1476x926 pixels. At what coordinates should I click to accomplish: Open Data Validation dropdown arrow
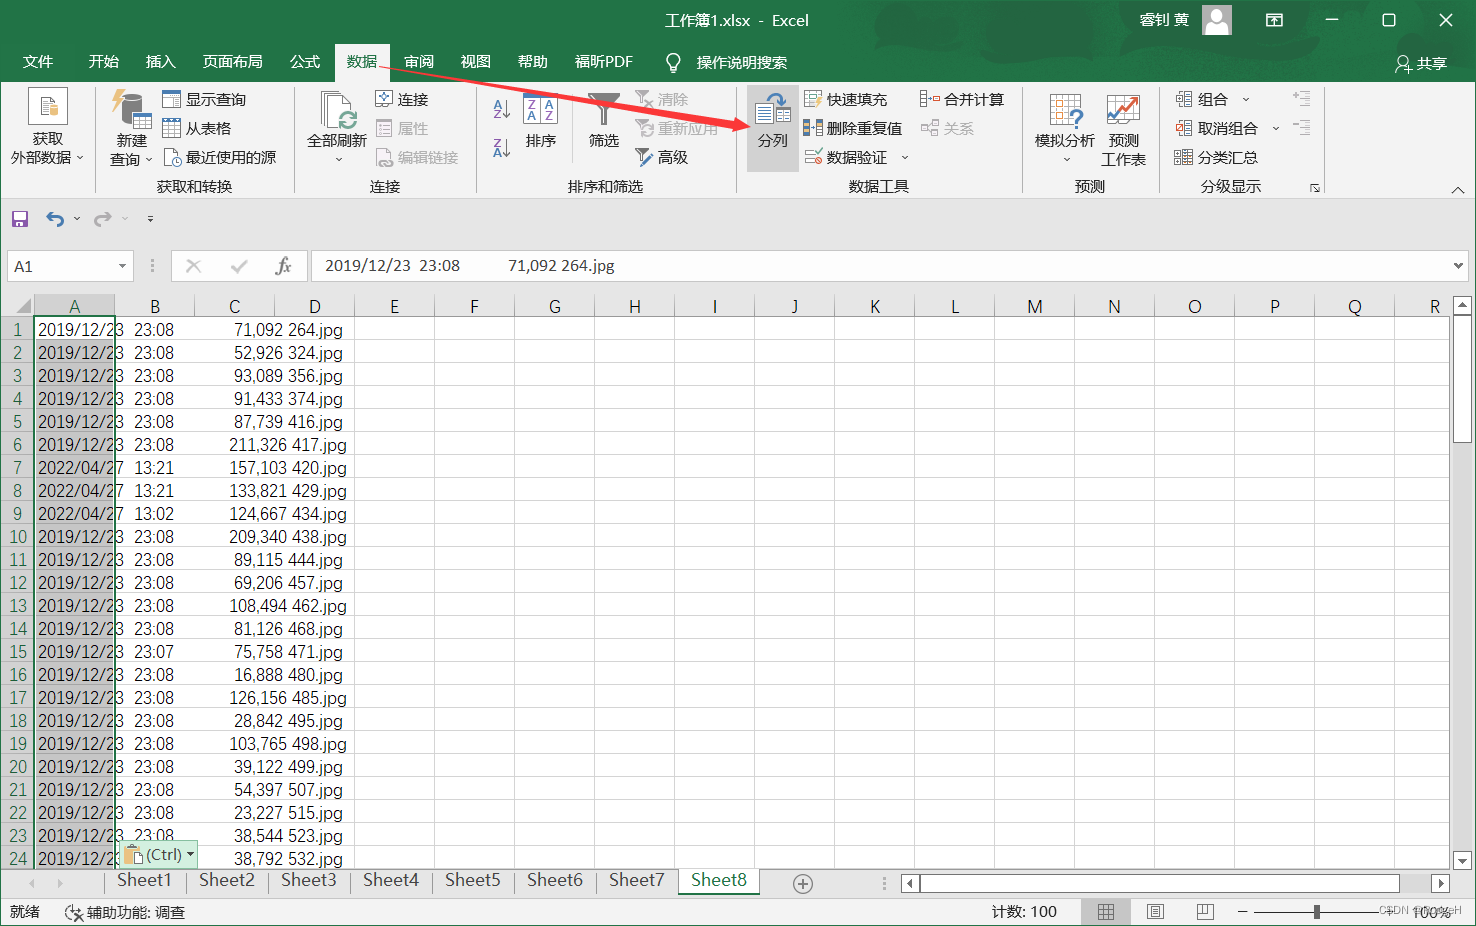pyautogui.click(x=905, y=157)
